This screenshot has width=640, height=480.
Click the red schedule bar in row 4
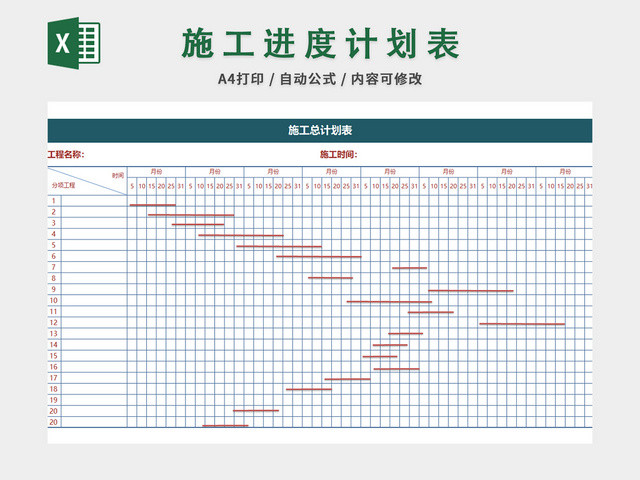(241, 235)
